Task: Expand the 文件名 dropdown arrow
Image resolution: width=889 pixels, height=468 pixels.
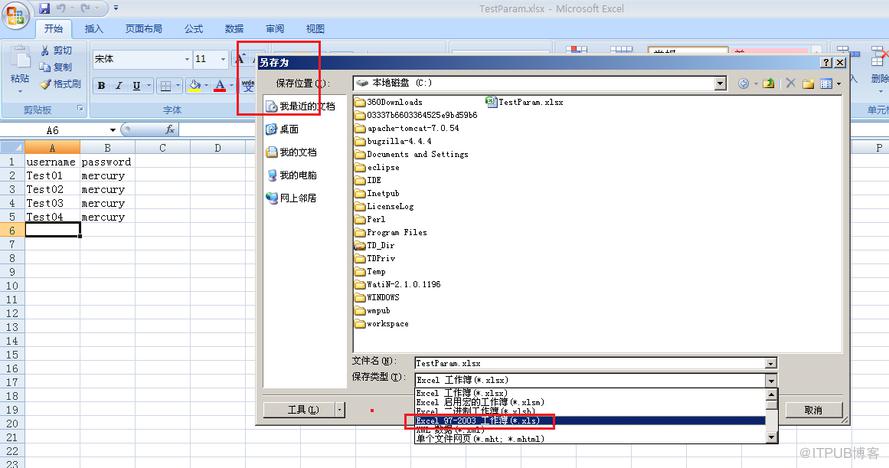Action: [x=771, y=363]
